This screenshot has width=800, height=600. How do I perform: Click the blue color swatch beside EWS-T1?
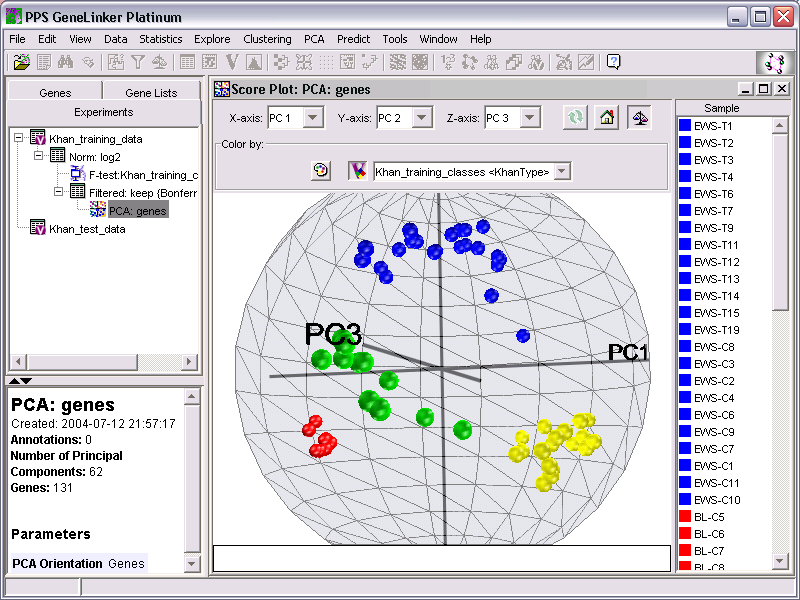pos(685,126)
